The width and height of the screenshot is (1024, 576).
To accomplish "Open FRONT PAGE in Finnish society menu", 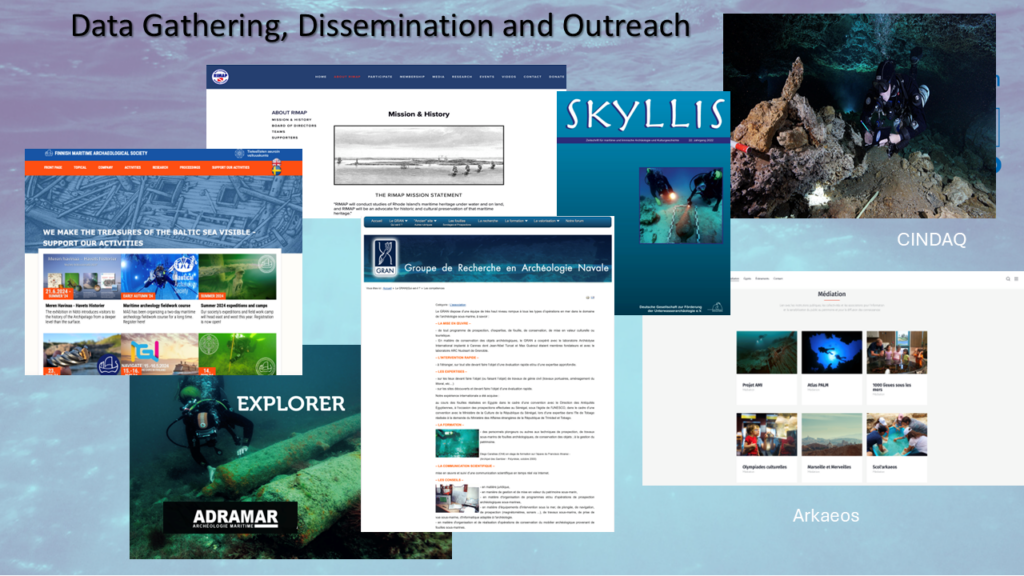I will 54,168.
